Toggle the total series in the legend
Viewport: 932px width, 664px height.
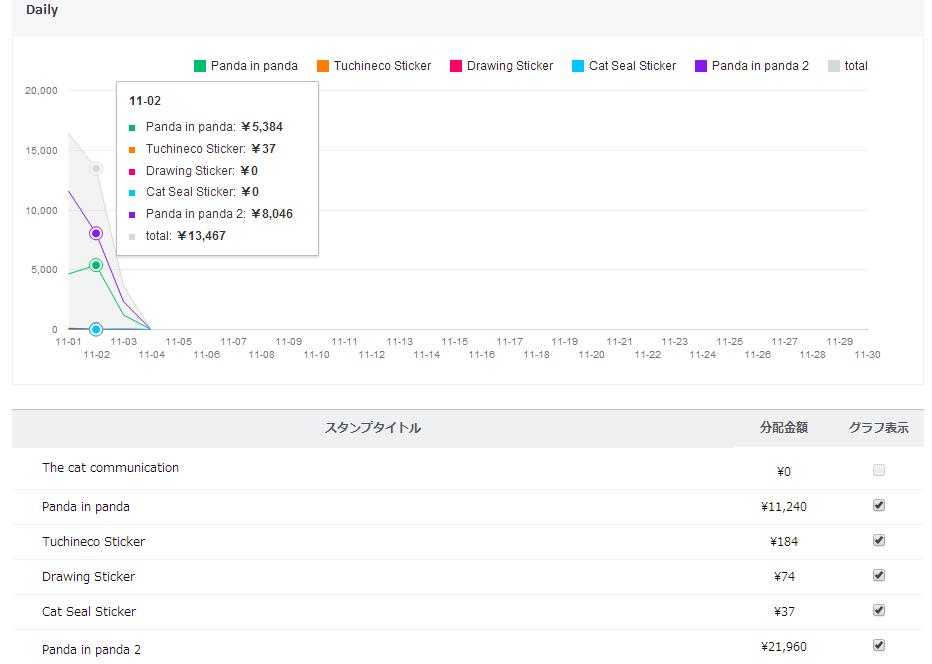(847, 66)
